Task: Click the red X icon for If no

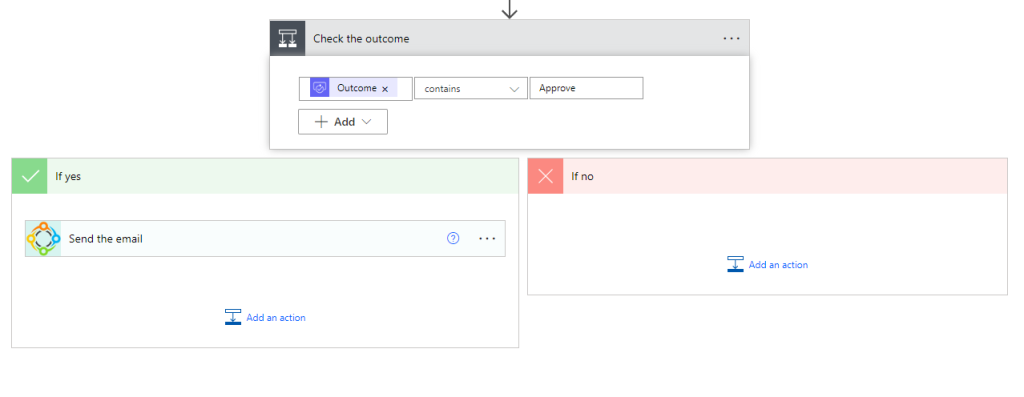Action: [x=545, y=176]
